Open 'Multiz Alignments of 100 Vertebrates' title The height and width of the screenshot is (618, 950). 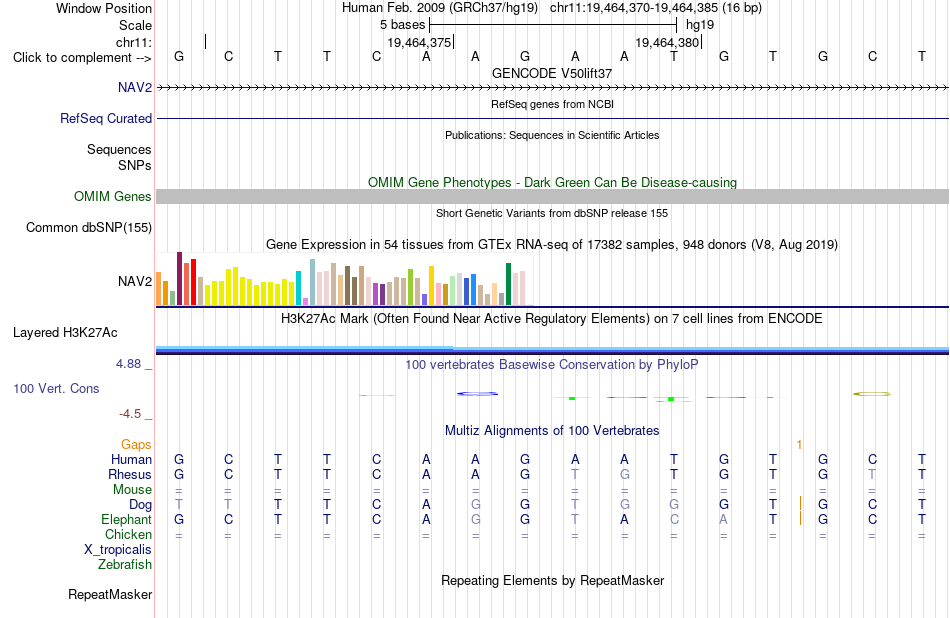[552, 431]
